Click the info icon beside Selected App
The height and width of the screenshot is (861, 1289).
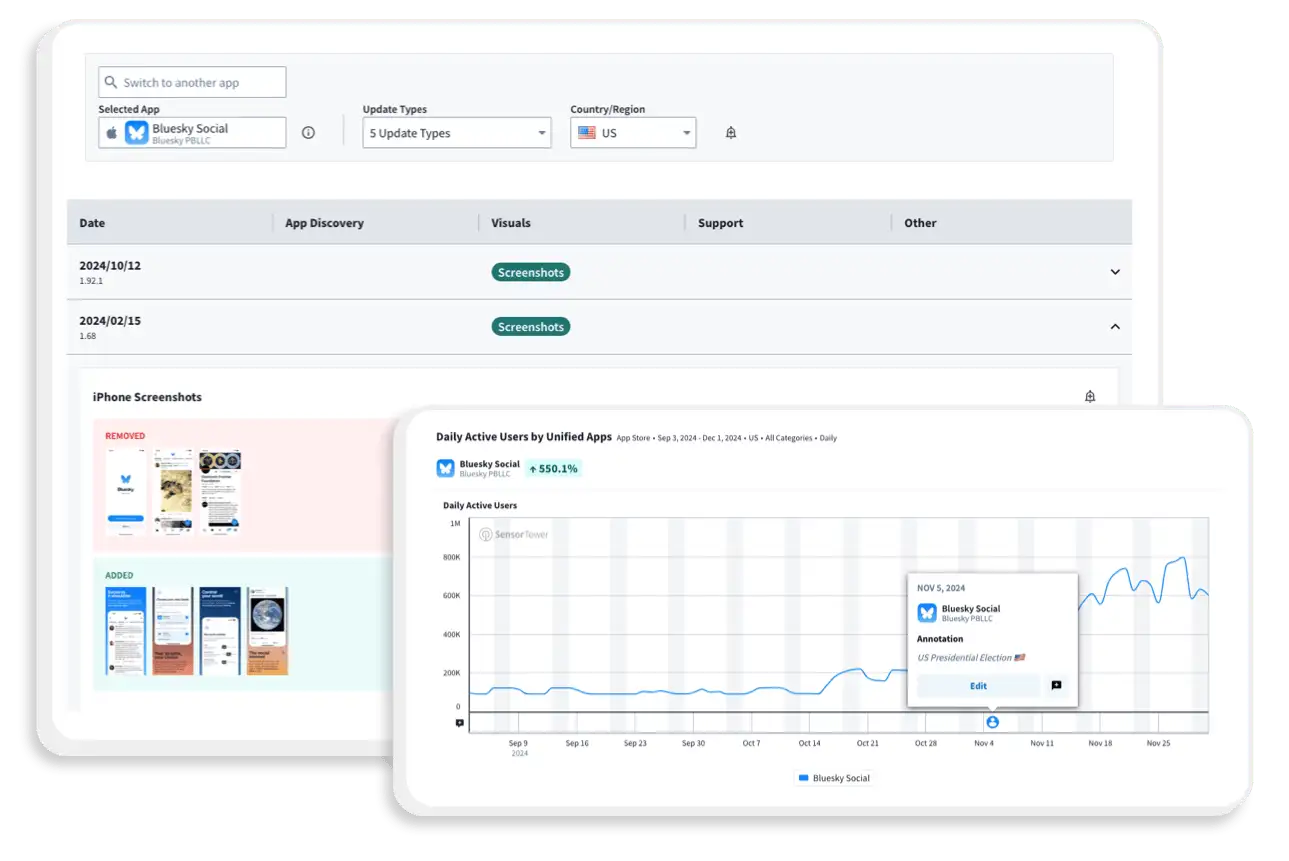click(308, 131)
